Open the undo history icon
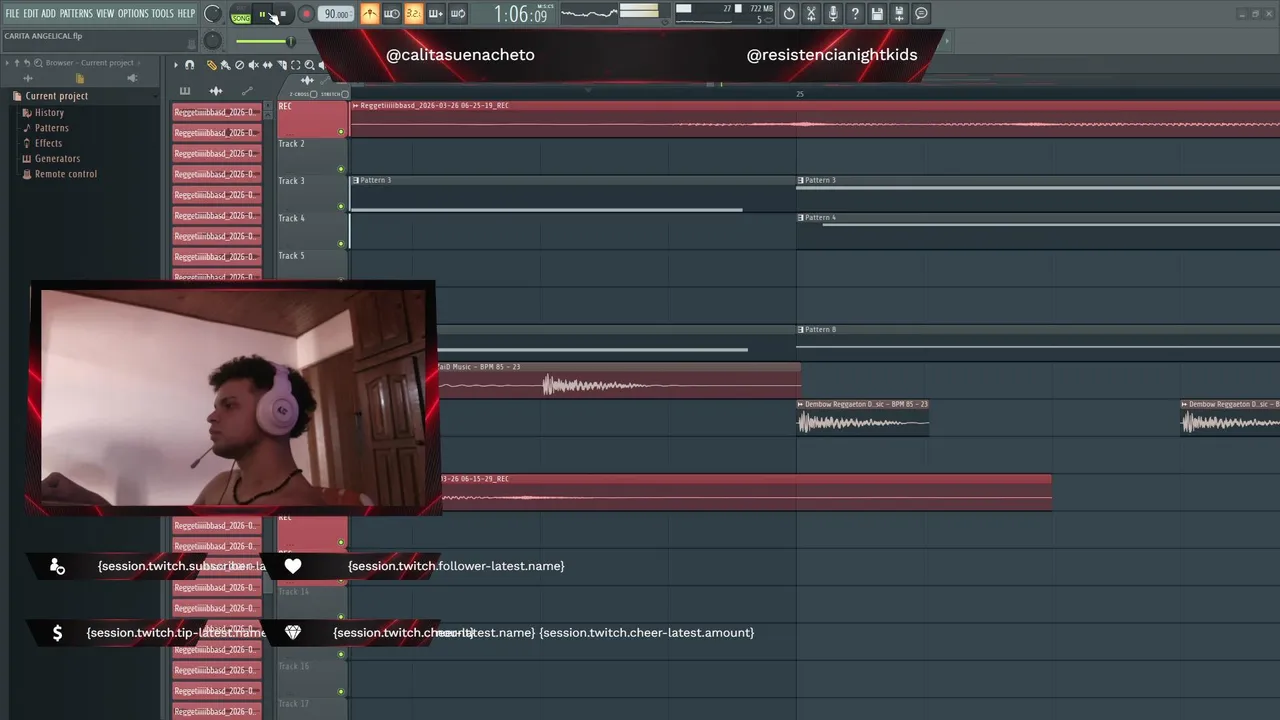The width and height of the screenshot is (1280, 720). (x=789, y=14)
